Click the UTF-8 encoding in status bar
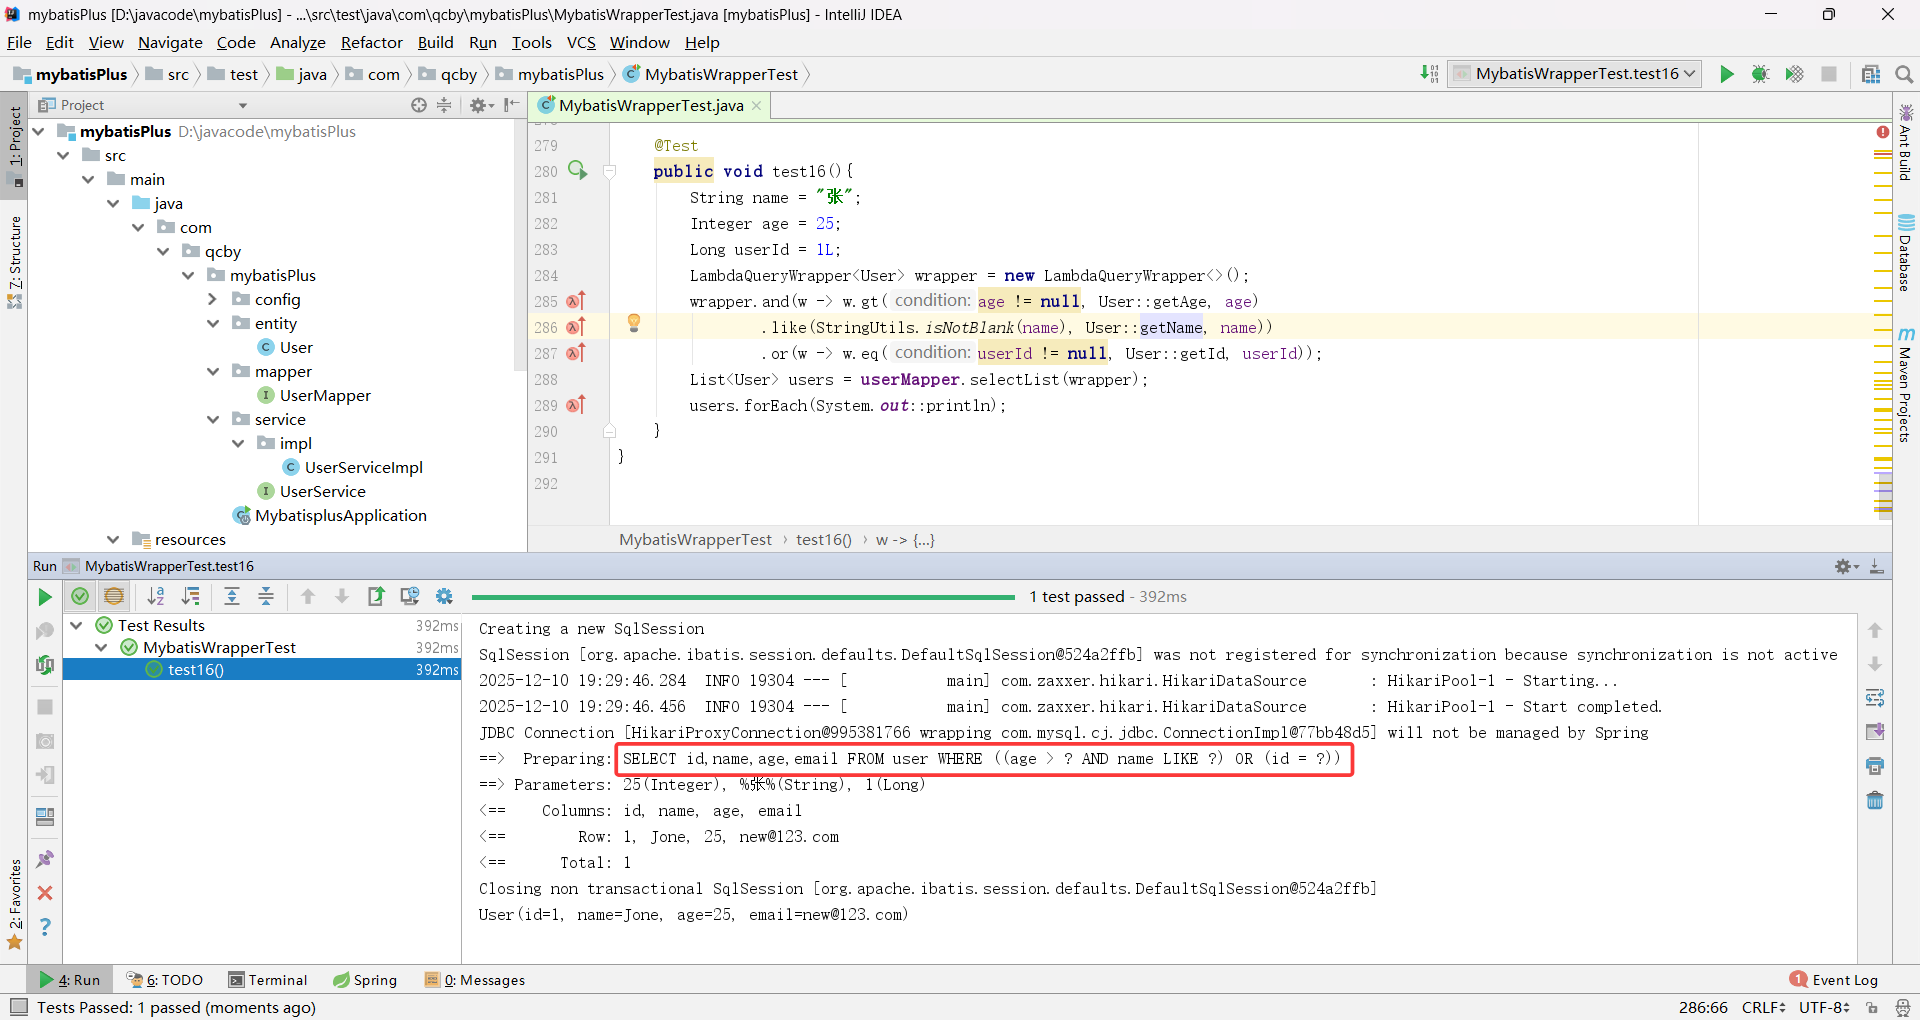This screenshot has width=1920, height=1020. [1824, 1007]
